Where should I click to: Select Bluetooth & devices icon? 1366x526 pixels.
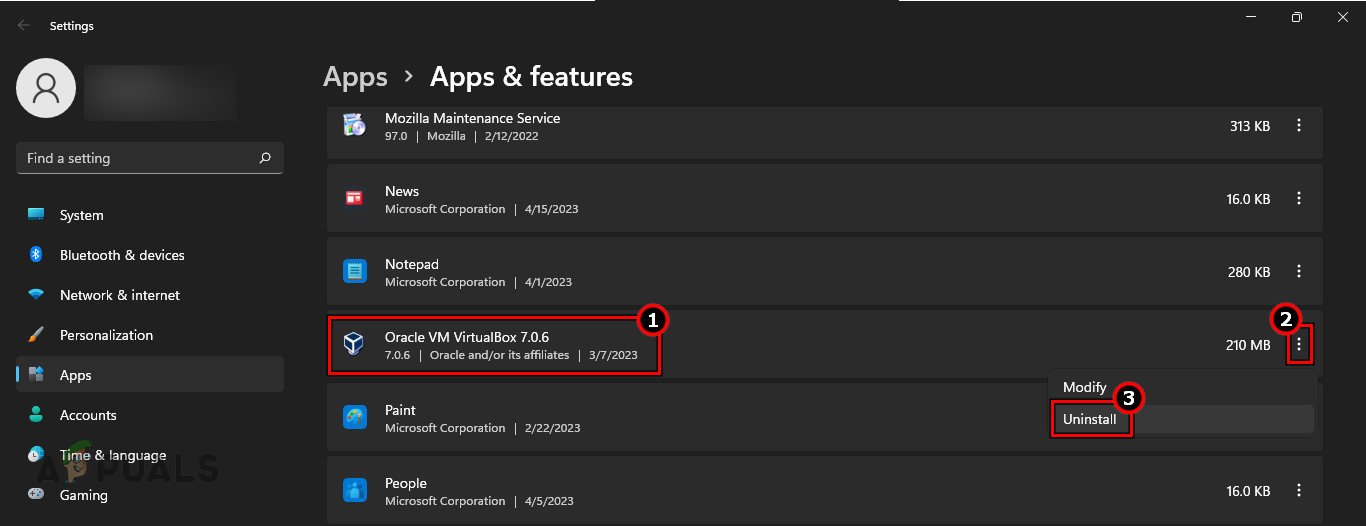pyautogui.click(x=36, y=255)
